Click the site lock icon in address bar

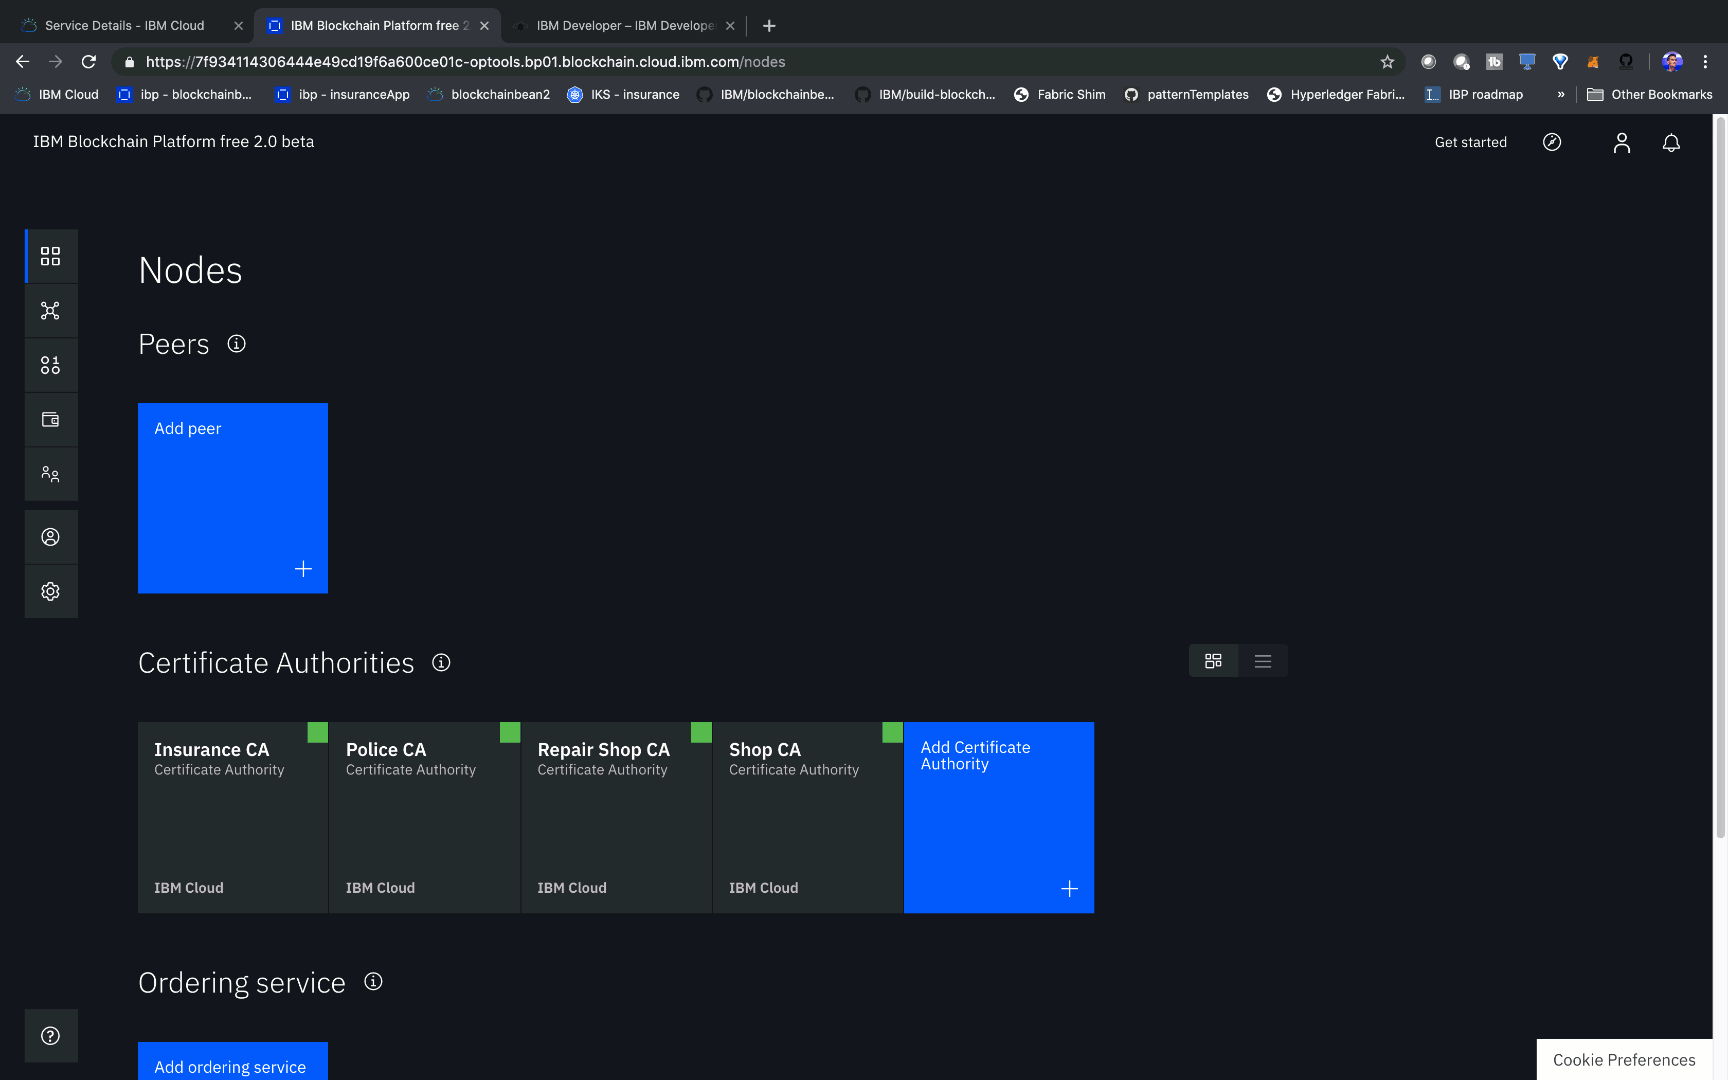pos(129,62)
